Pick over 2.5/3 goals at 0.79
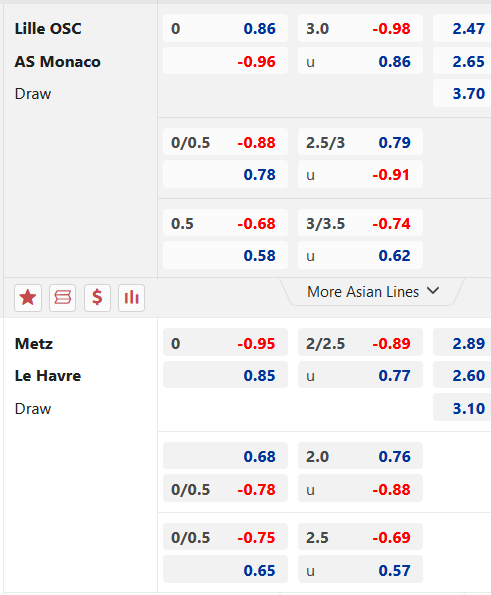Image resolution: width=491 pixels, height=595 pixels. [x=360, y=142]
